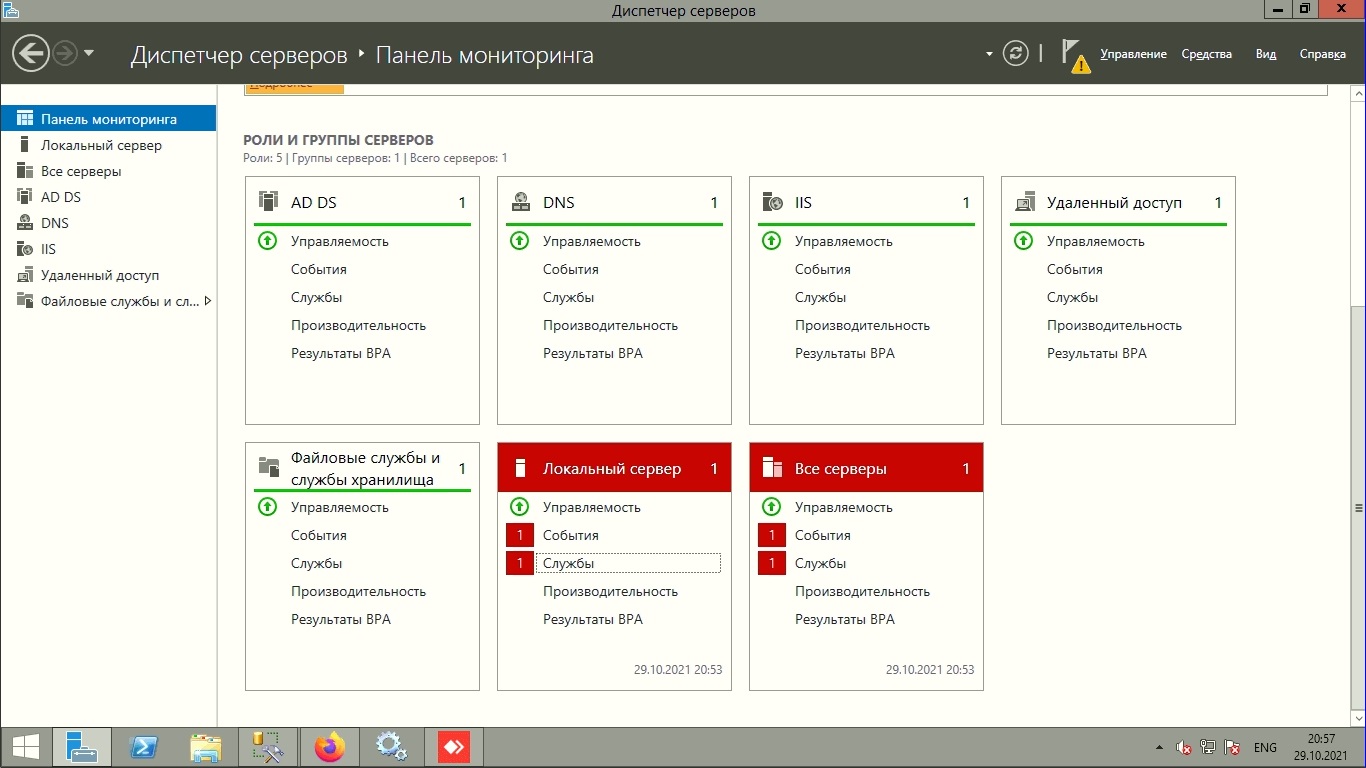Select Локальный сервер in the sidebar
Viewport: 1366px width, 768px height.
coord(108,145)
